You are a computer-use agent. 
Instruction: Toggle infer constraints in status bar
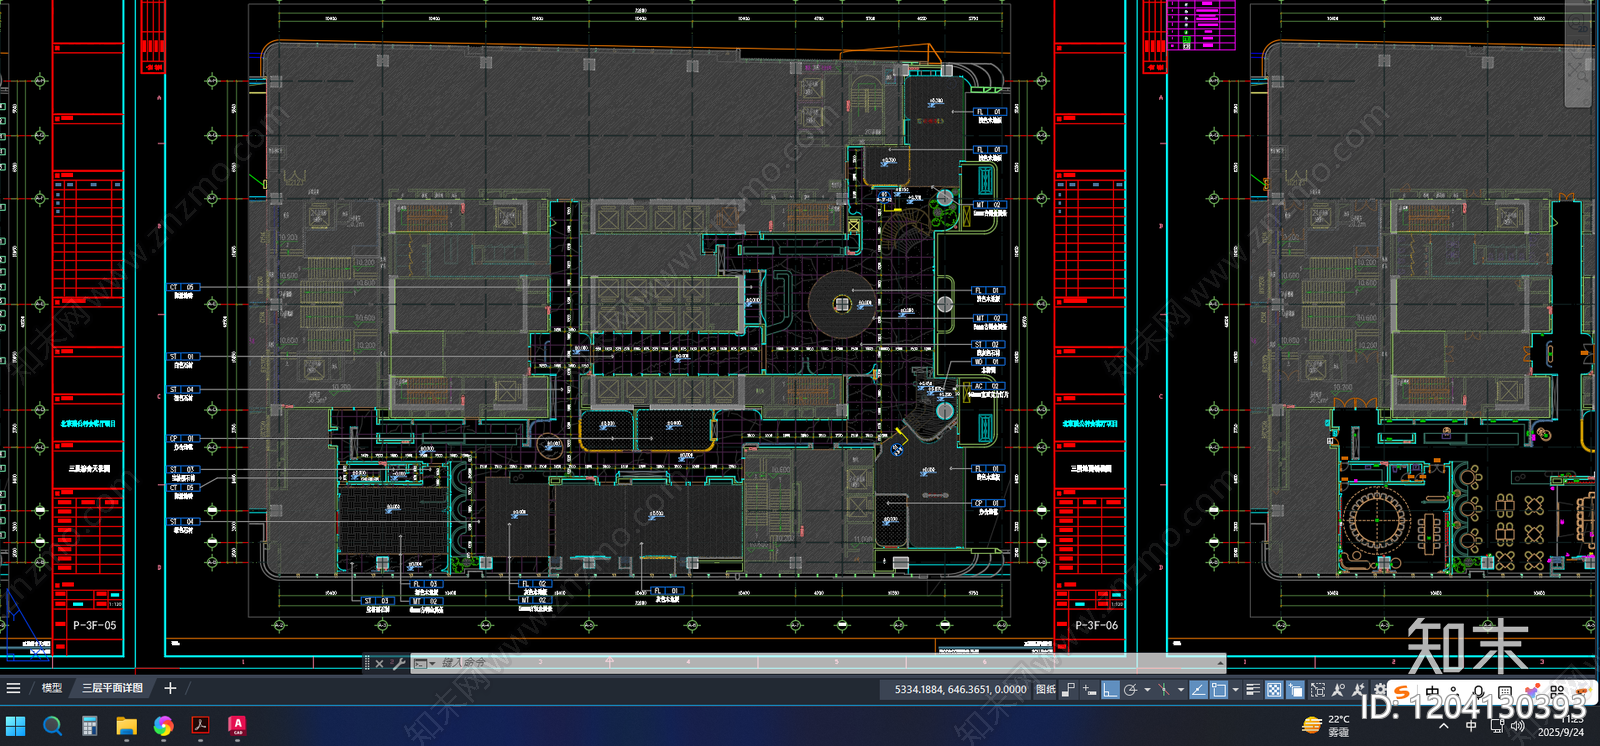click(x=1068, y=690)
